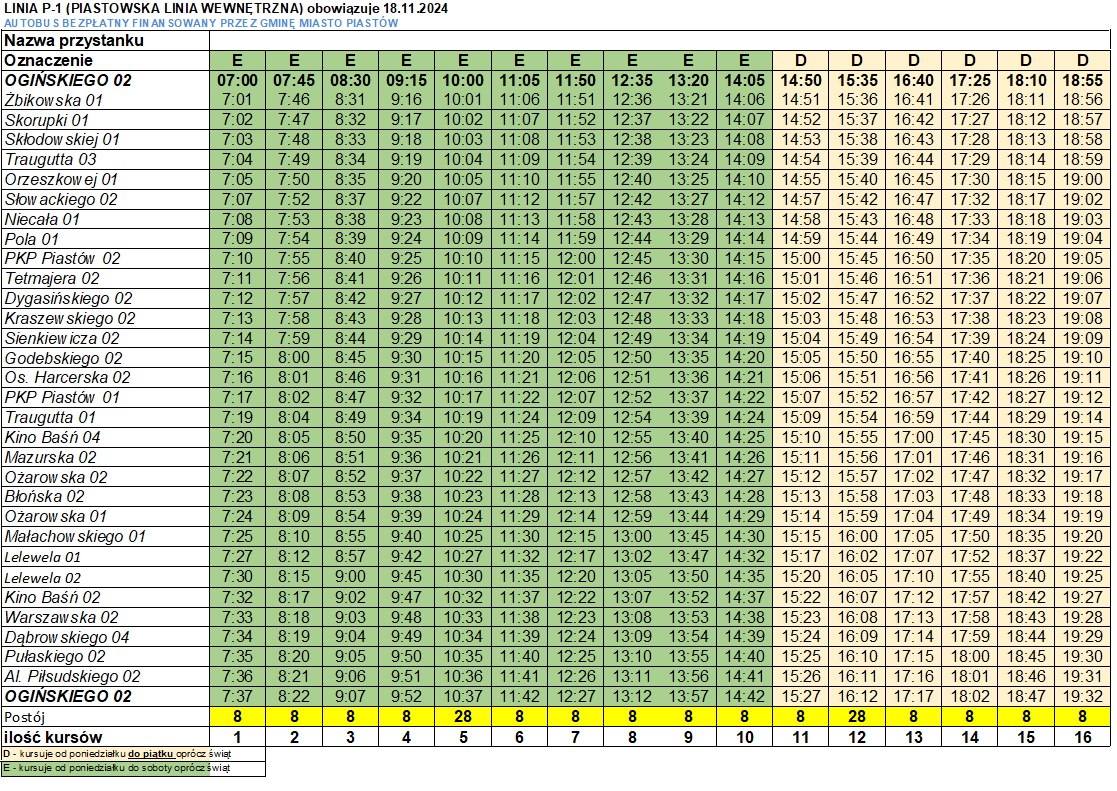Select course number 16 in bottom row
Image resolution: width=1117 pixels, height=791 pixels.
pos(1082,737)
